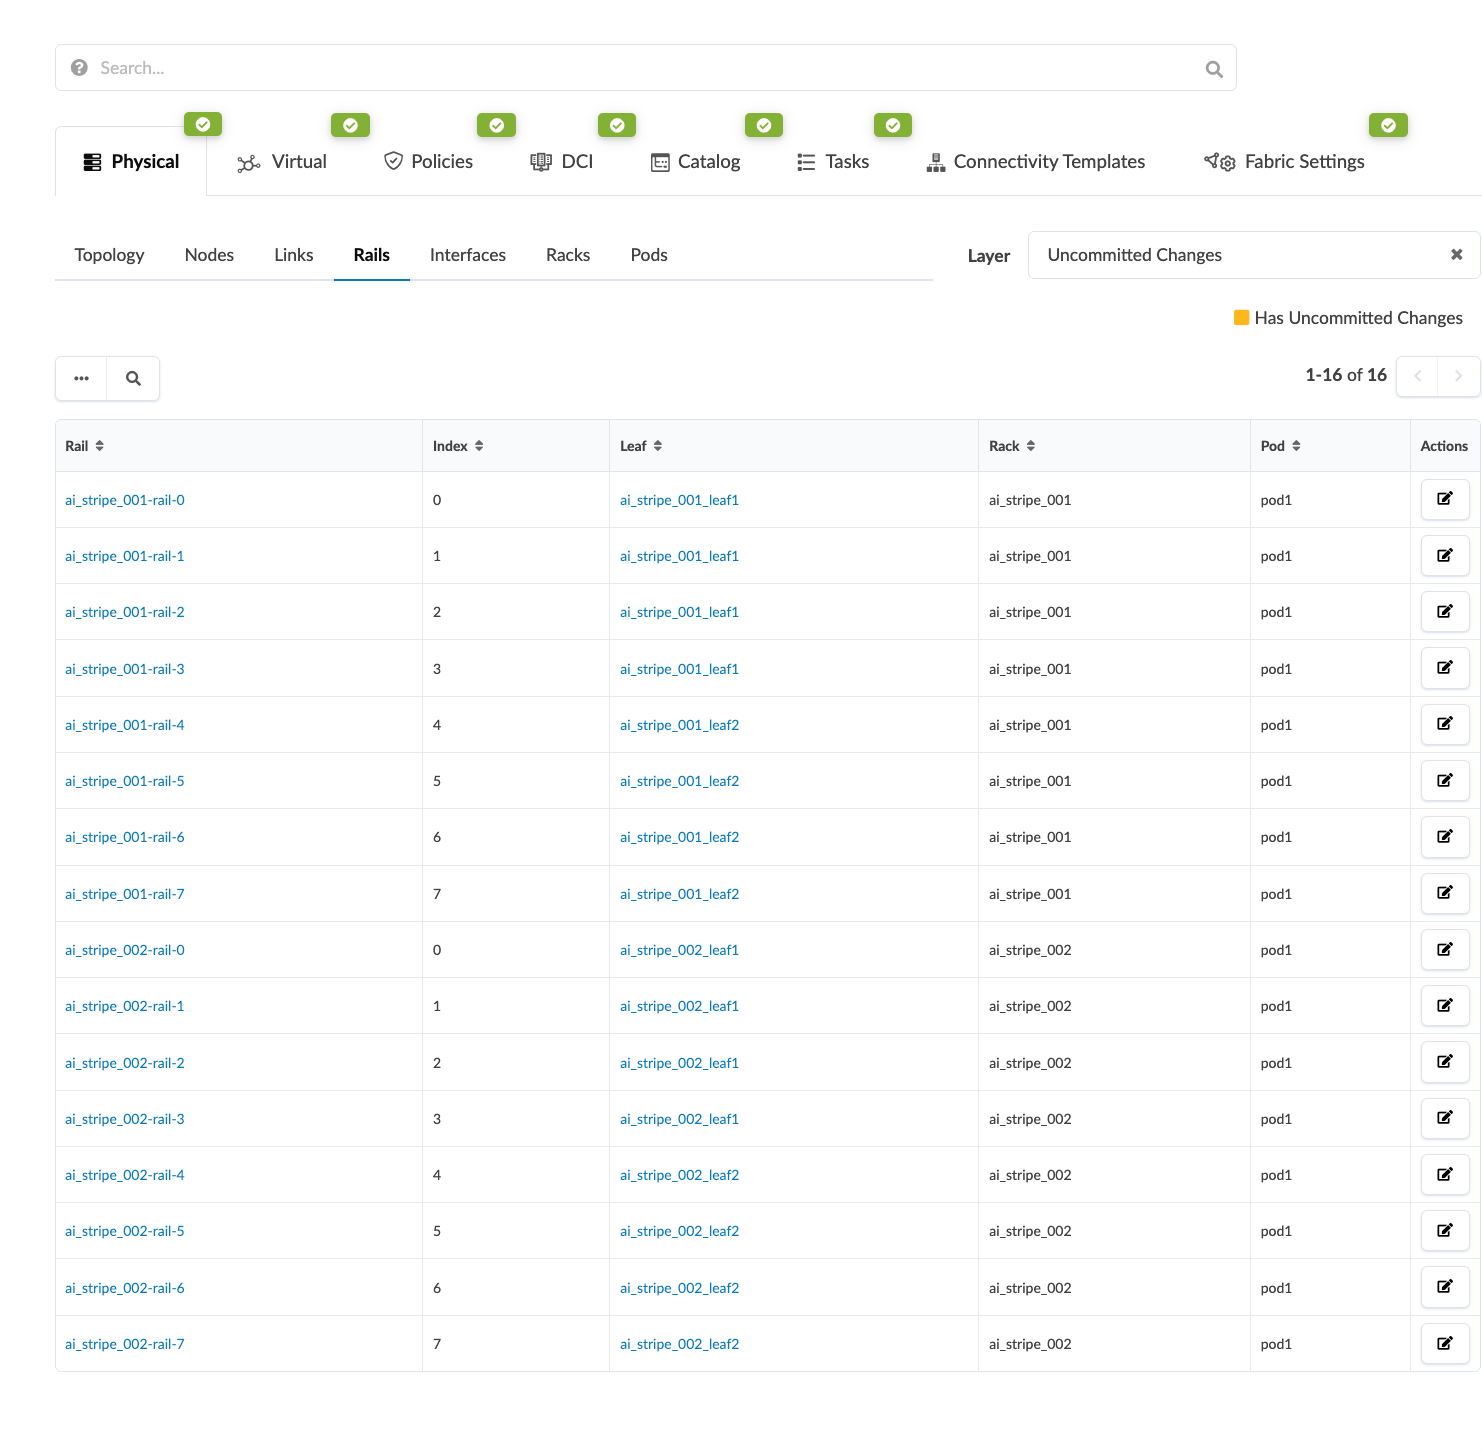Click the edit icon for ai_stripe_001-rail-4
1482x1452 pixels.
coord(1444,724)
